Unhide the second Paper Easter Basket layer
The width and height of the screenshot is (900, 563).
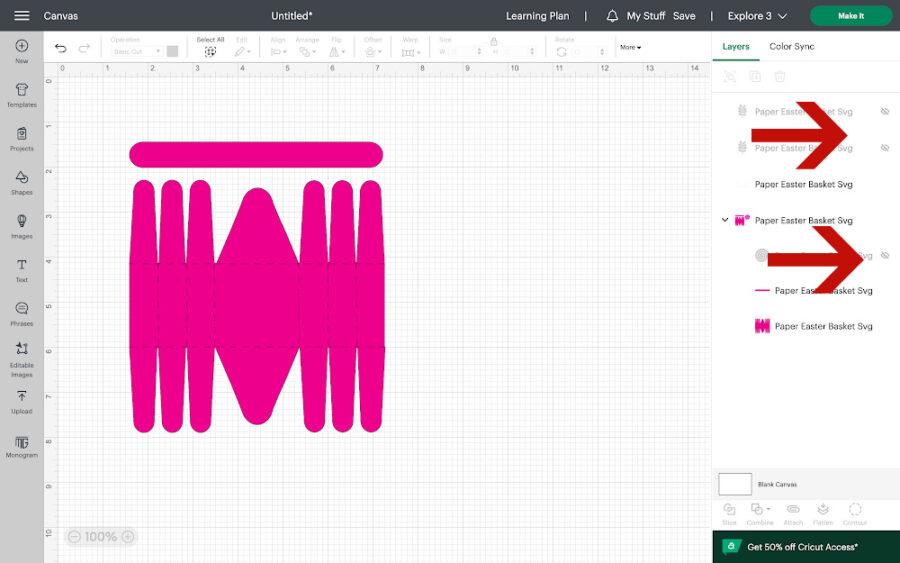point(884,148)
